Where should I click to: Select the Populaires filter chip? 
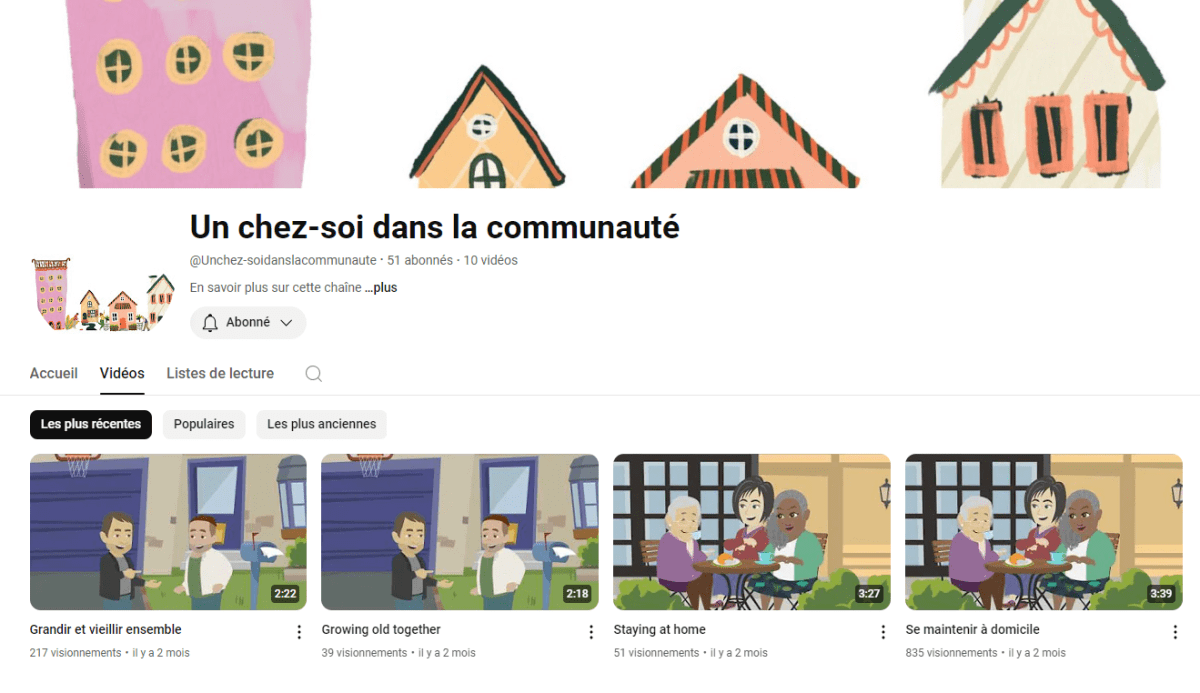point(204,424)
